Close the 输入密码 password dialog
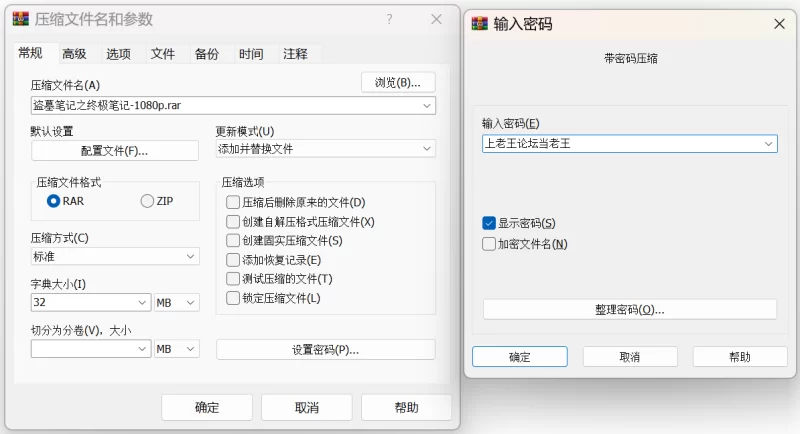 pos(779,24)
